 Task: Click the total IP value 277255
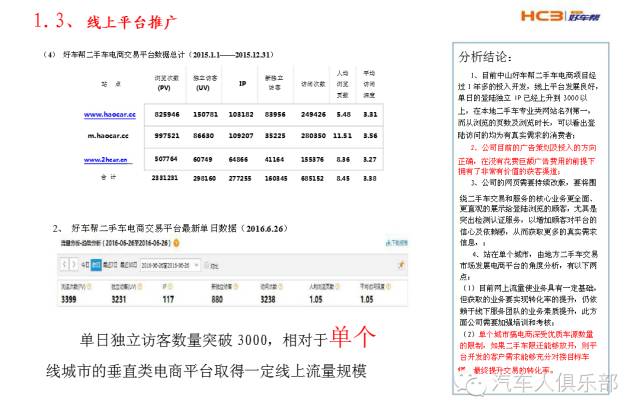[x=240, y=178]
